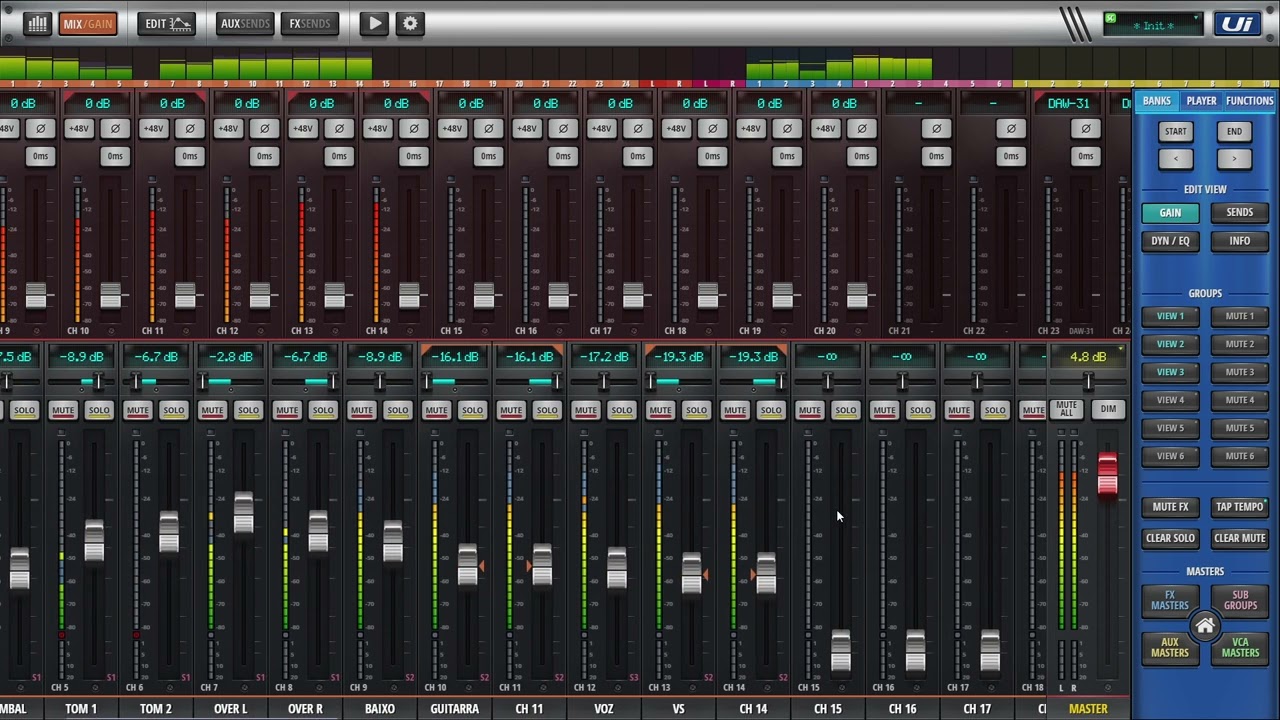The image size is (1280, 720).
Task: Invert phase on gain strip CH 22
Action: [x=1011, y=128]
